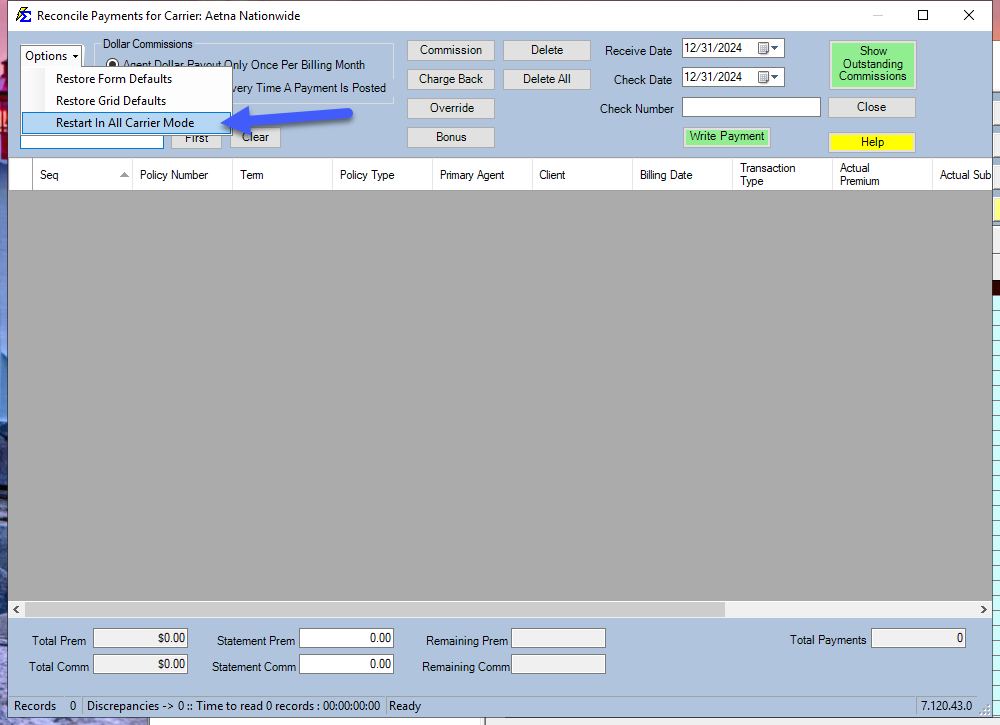Select Restore Form Defaults from the menu

[x=114, y=79]
